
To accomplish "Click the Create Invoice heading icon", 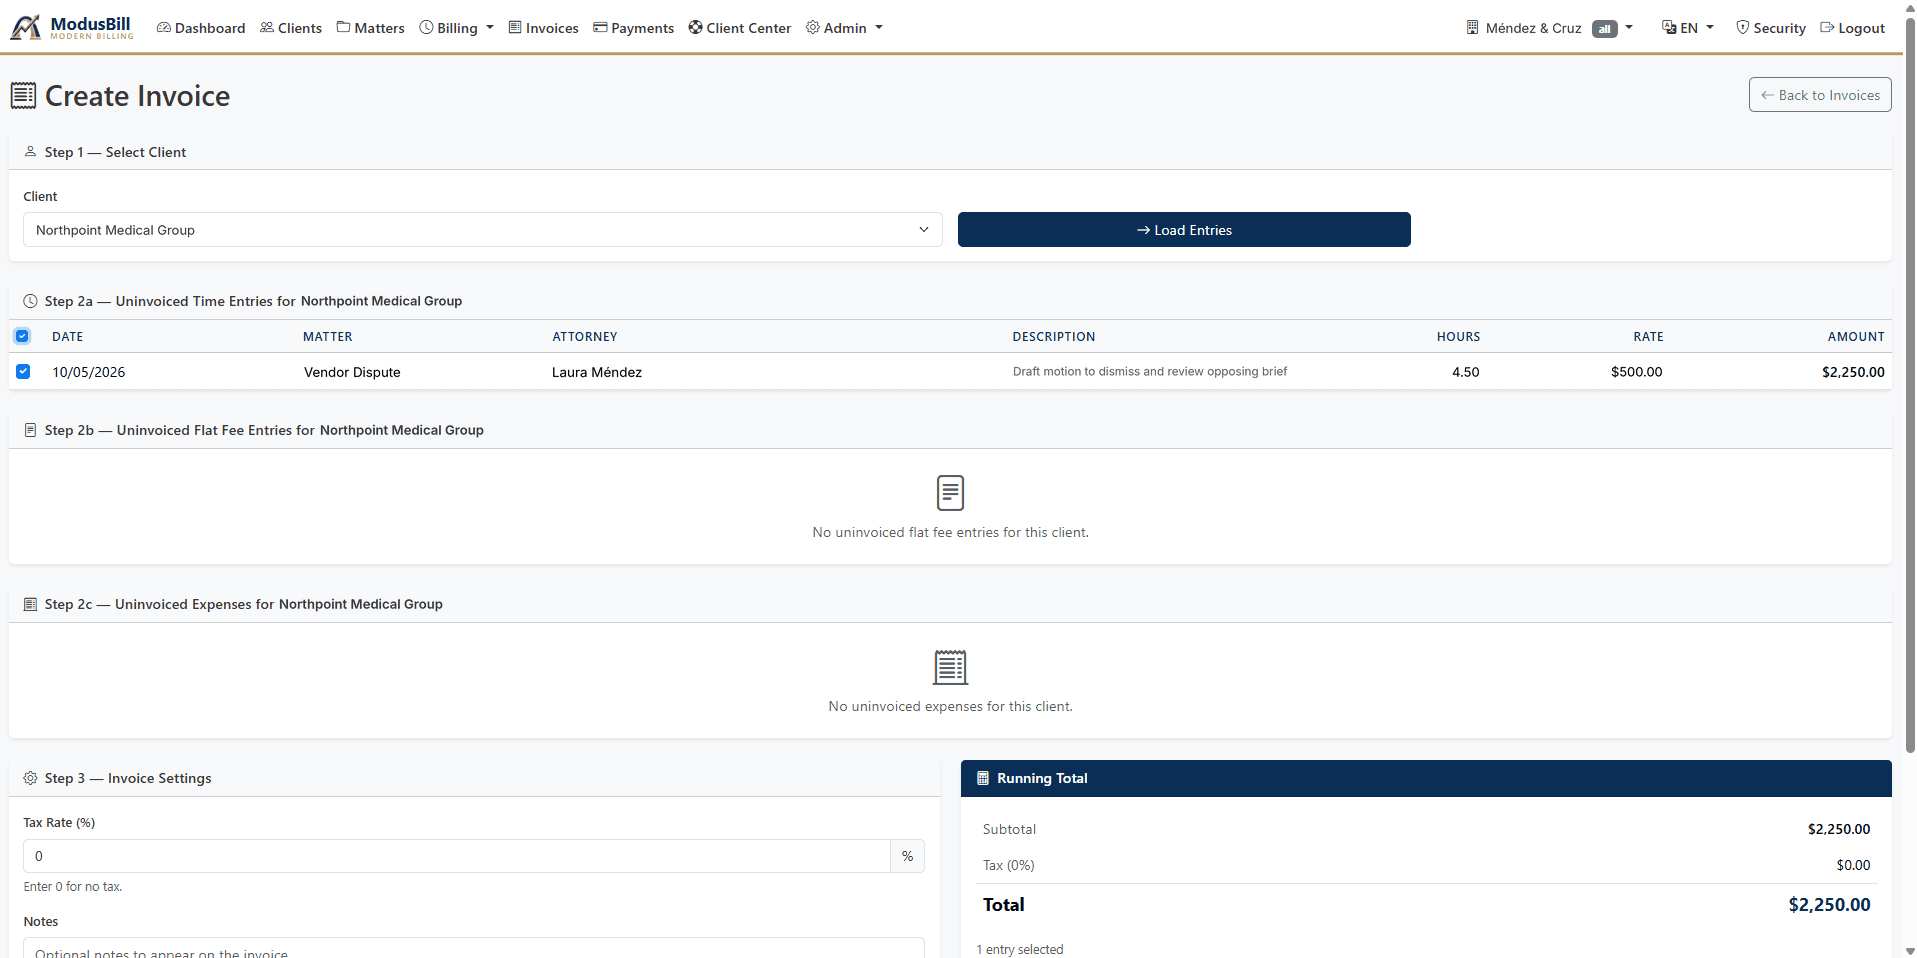I will point(23,96).
